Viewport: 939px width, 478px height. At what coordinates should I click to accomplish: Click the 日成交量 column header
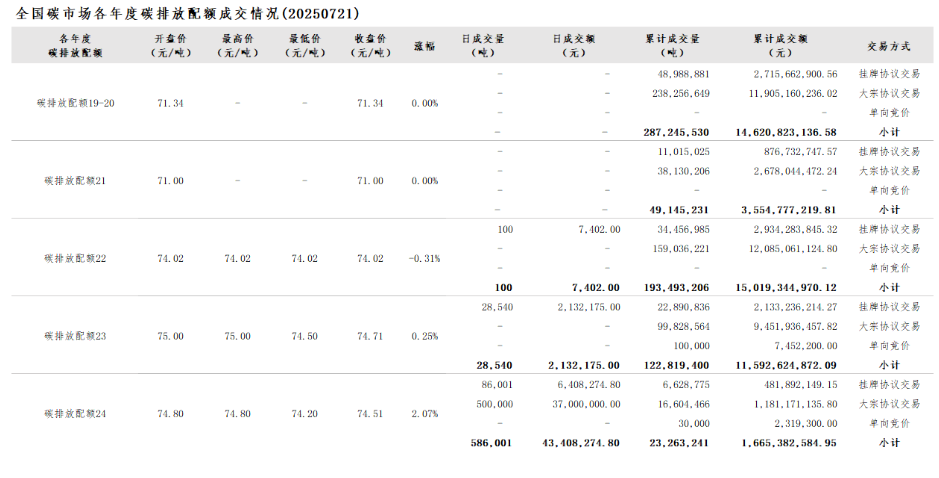point(483,45)
